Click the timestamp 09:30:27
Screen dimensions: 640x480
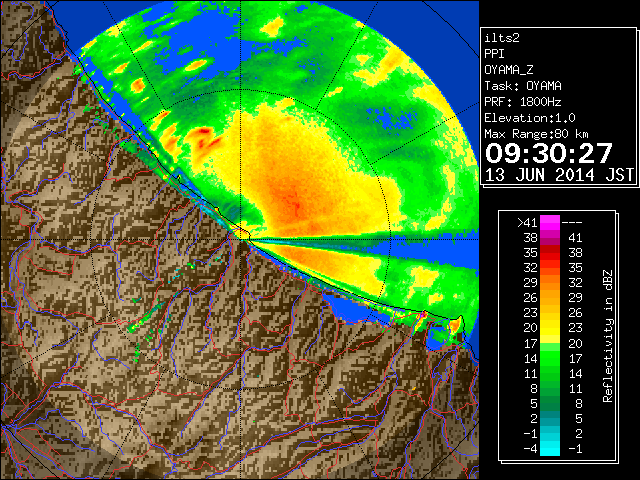click(x=549, y=153)
